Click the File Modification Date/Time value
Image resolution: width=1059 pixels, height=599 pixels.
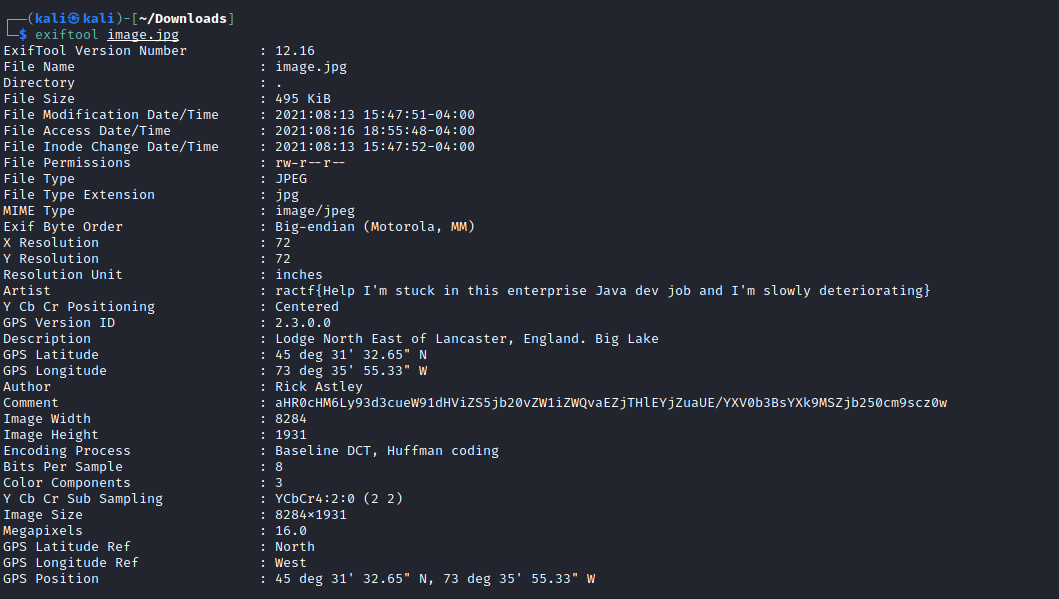pyautogui.click(x=375, y=115)
